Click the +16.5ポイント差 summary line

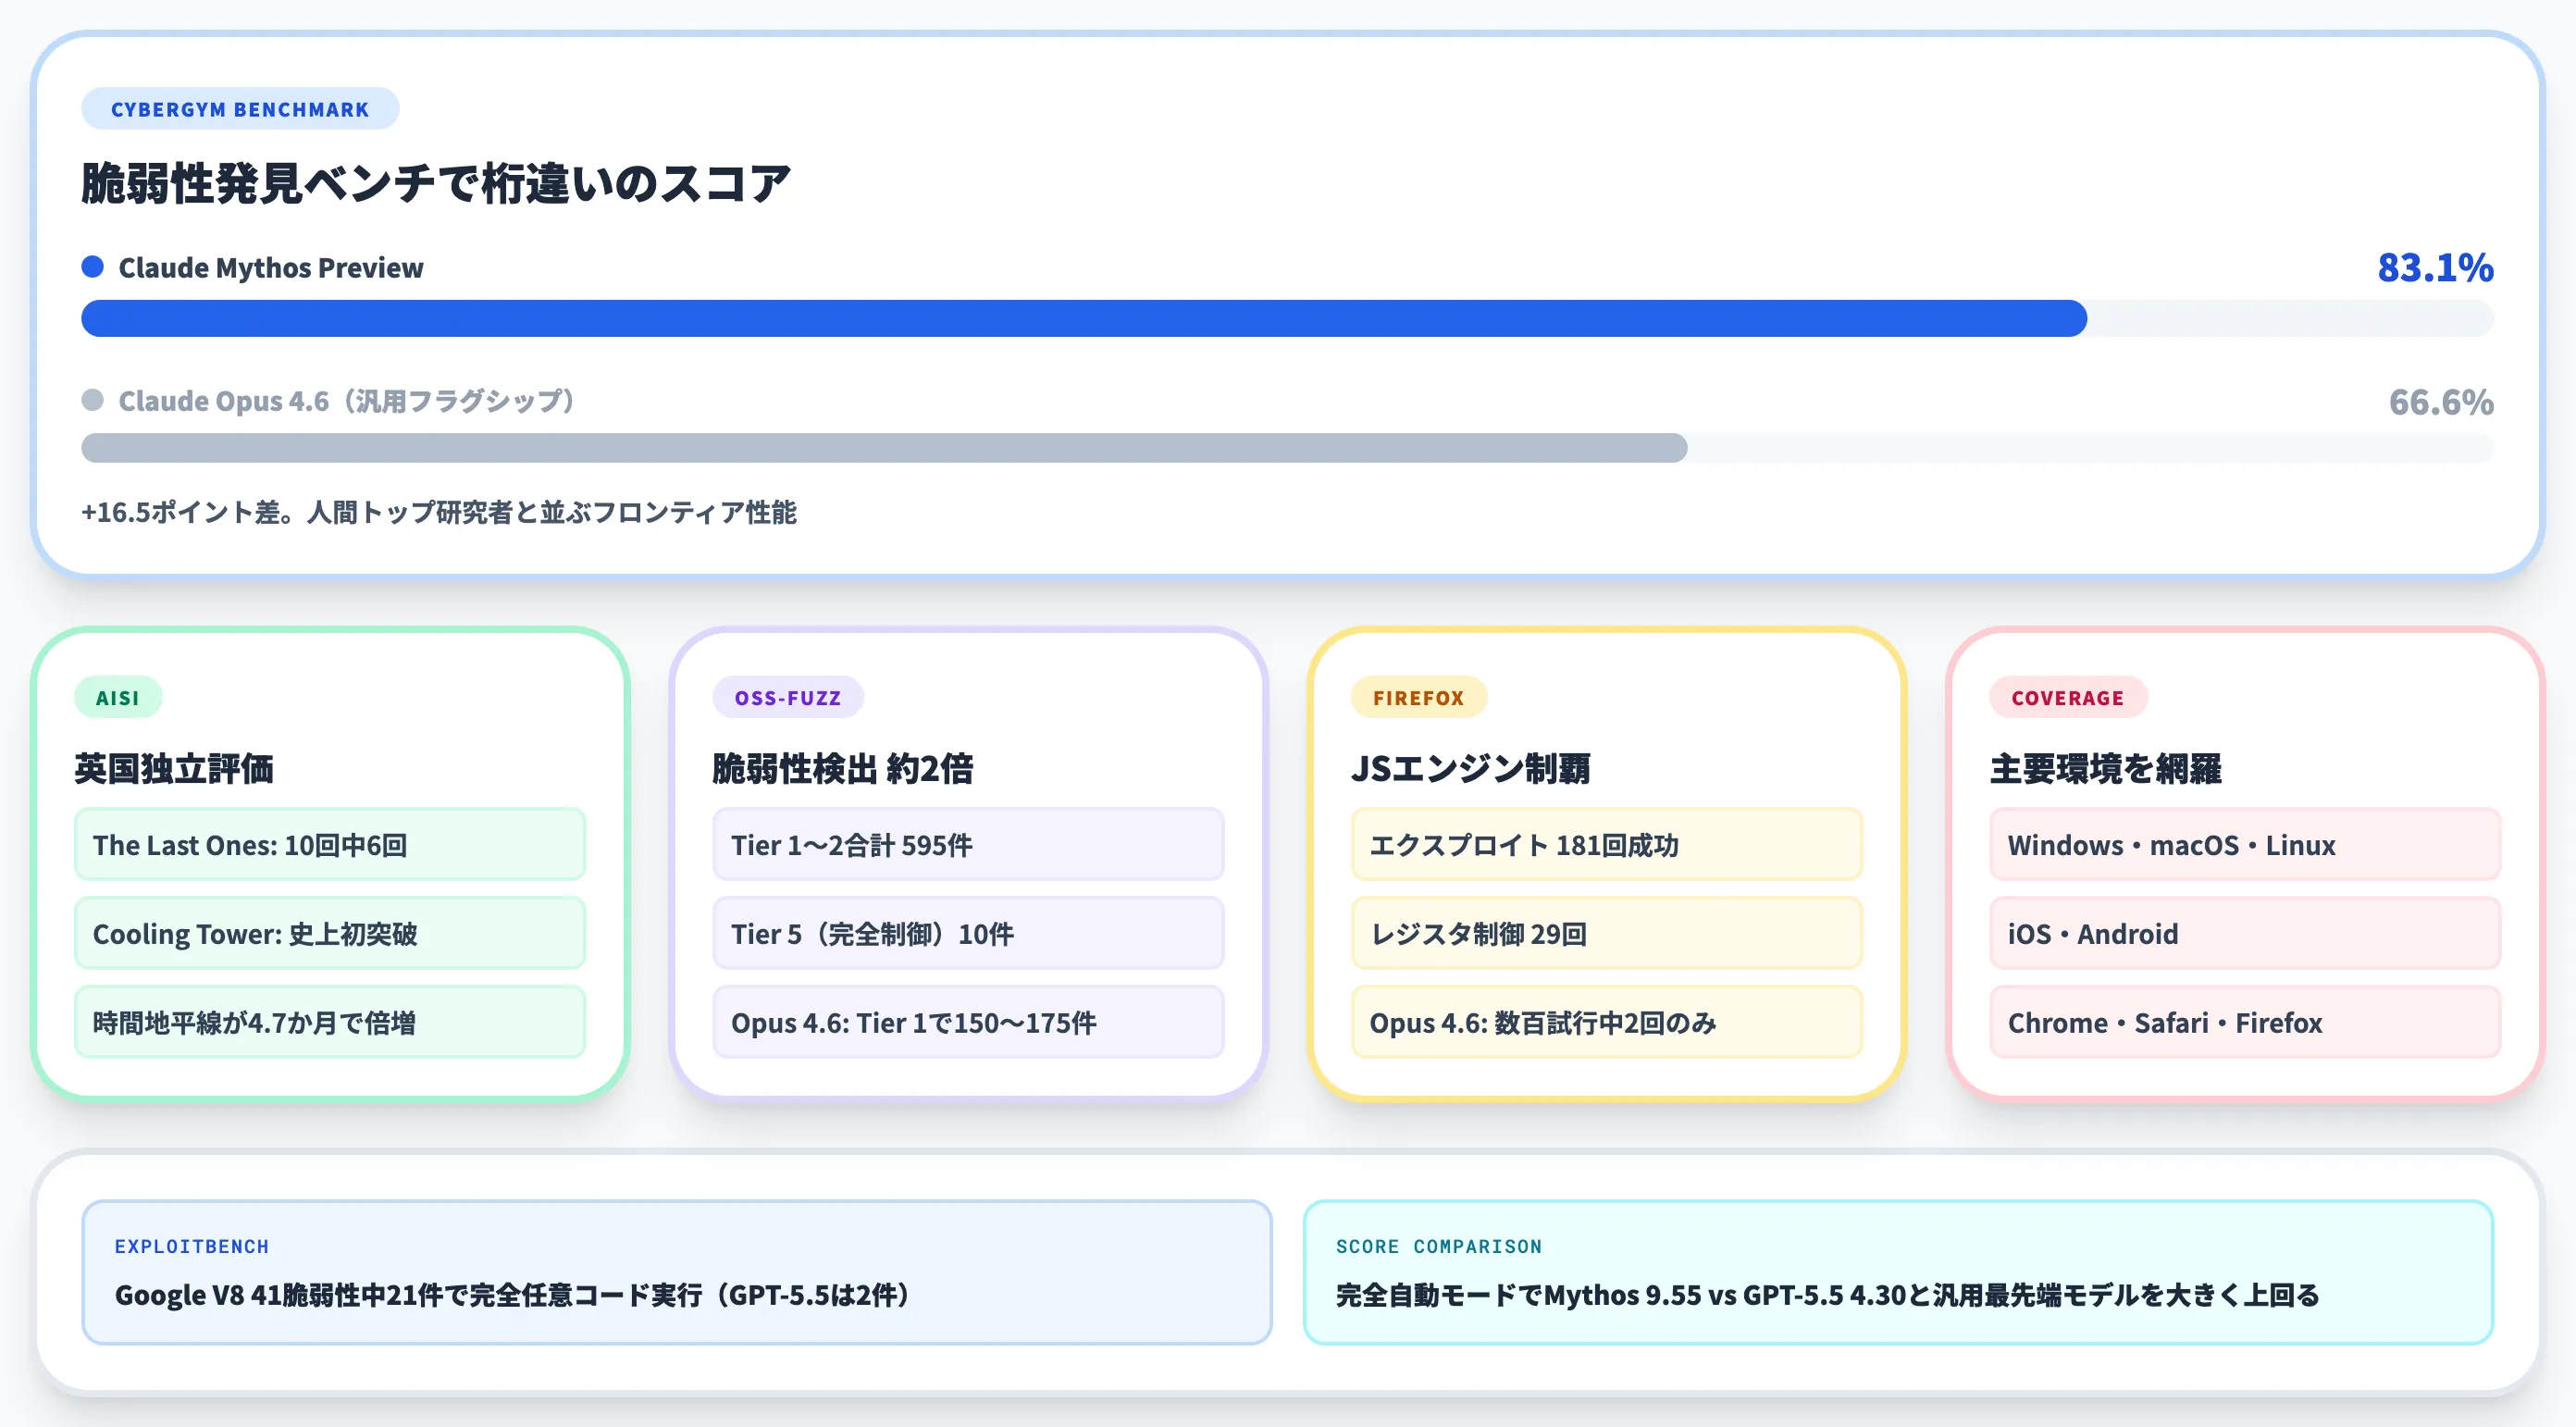[439, 512]
